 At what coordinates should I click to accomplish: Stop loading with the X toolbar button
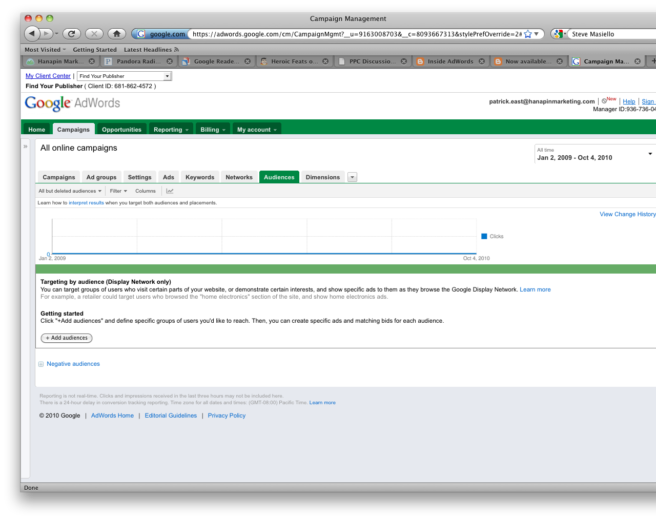click(x=94, y=33)
